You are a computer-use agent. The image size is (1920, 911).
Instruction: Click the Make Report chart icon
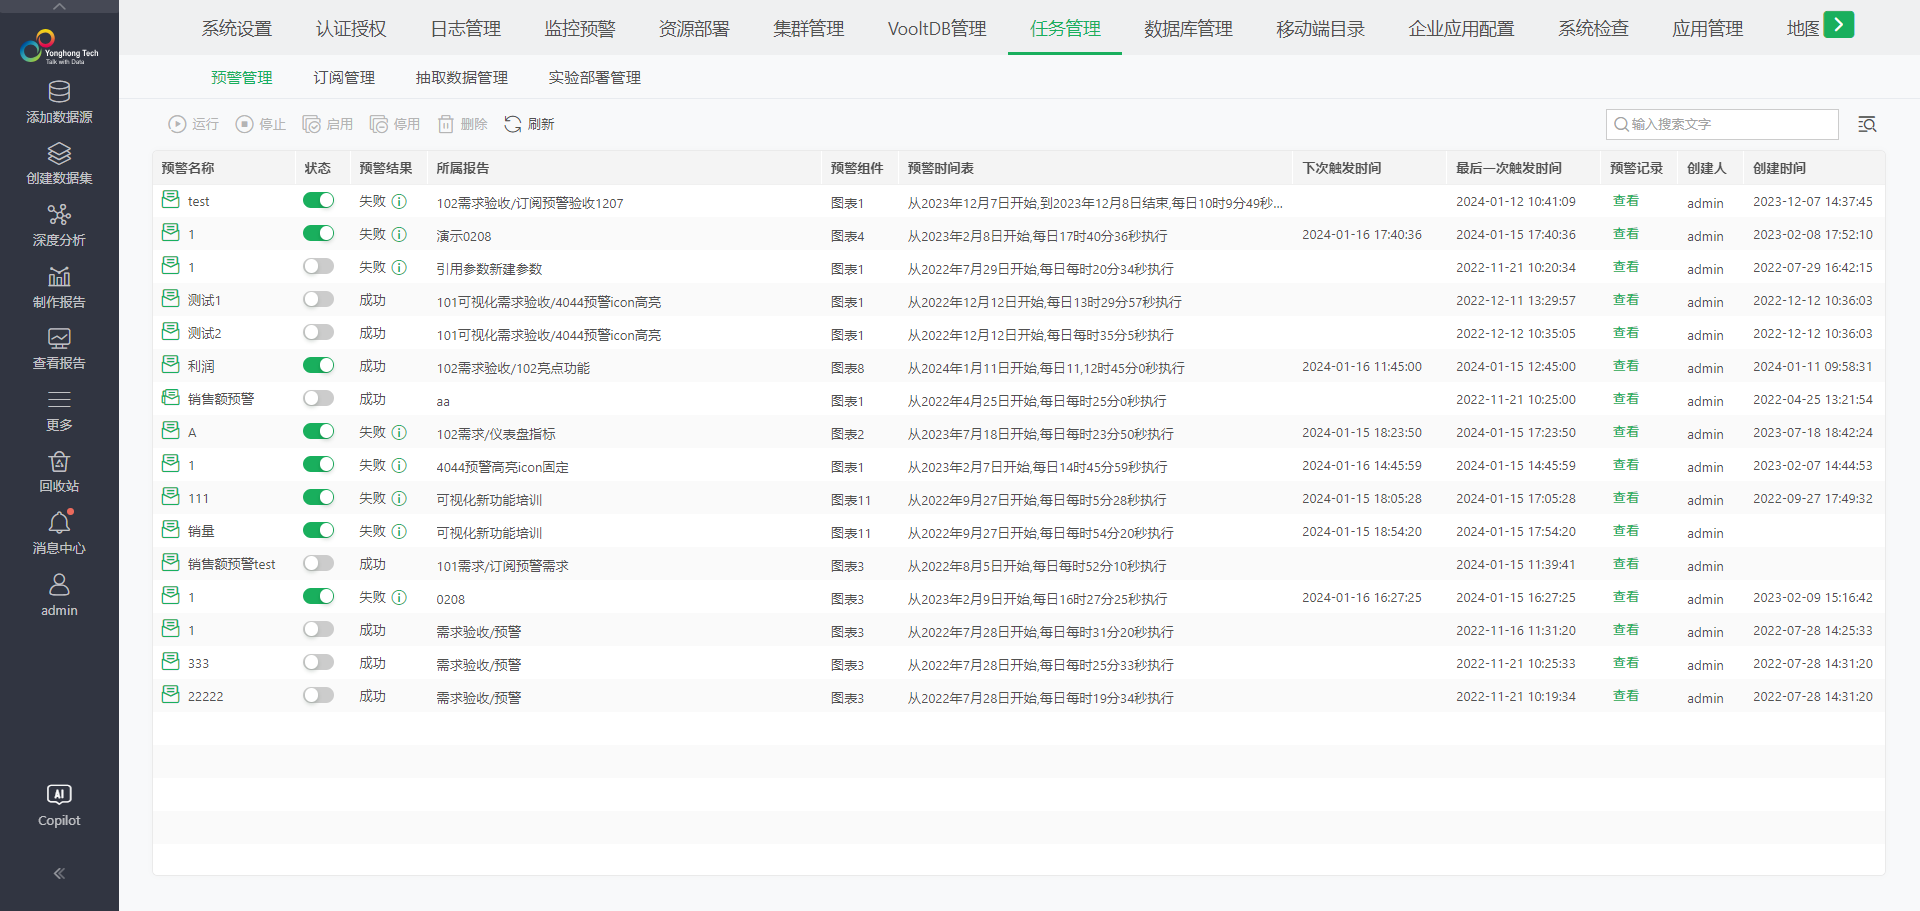59,277
